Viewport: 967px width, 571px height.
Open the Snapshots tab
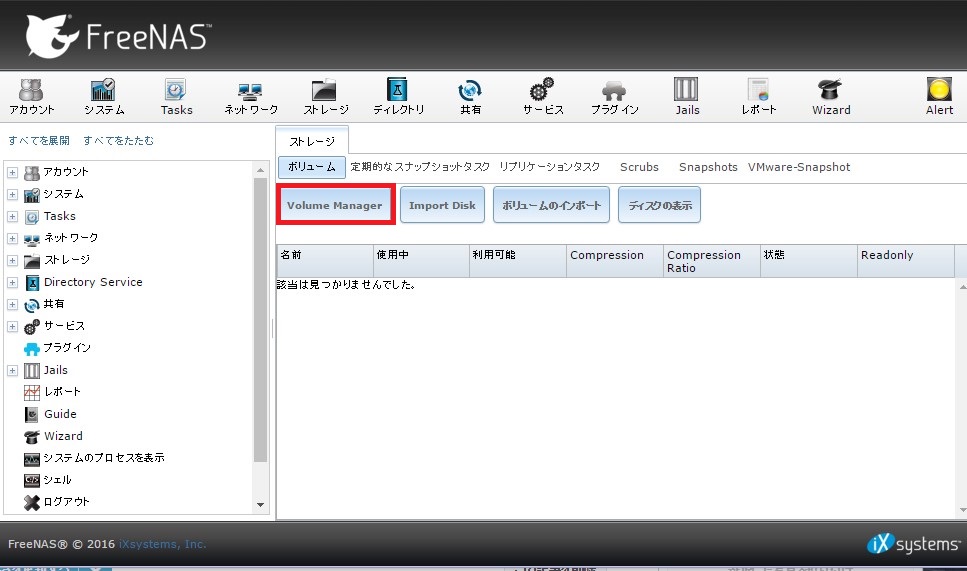pos(708,167)
